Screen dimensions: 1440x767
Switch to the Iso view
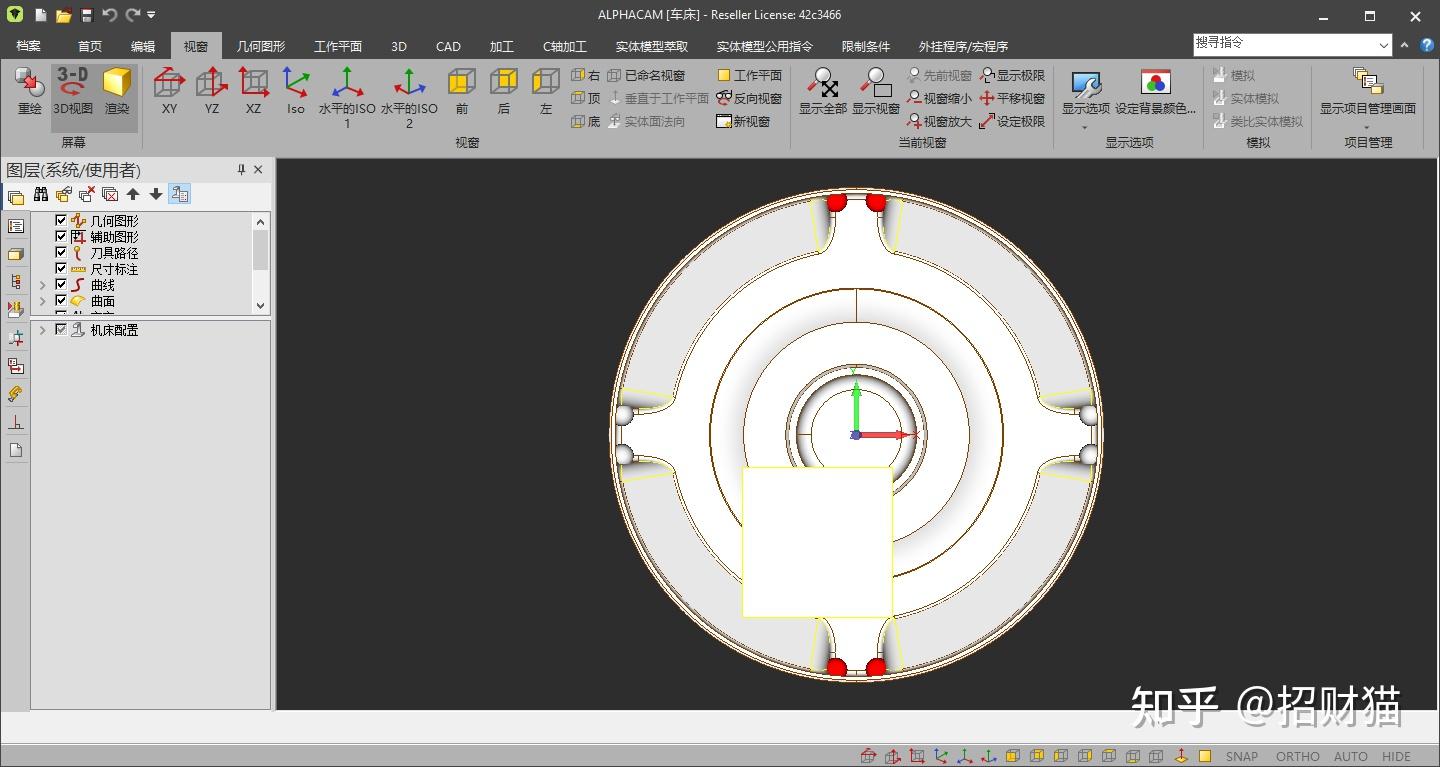coord(295,84)
